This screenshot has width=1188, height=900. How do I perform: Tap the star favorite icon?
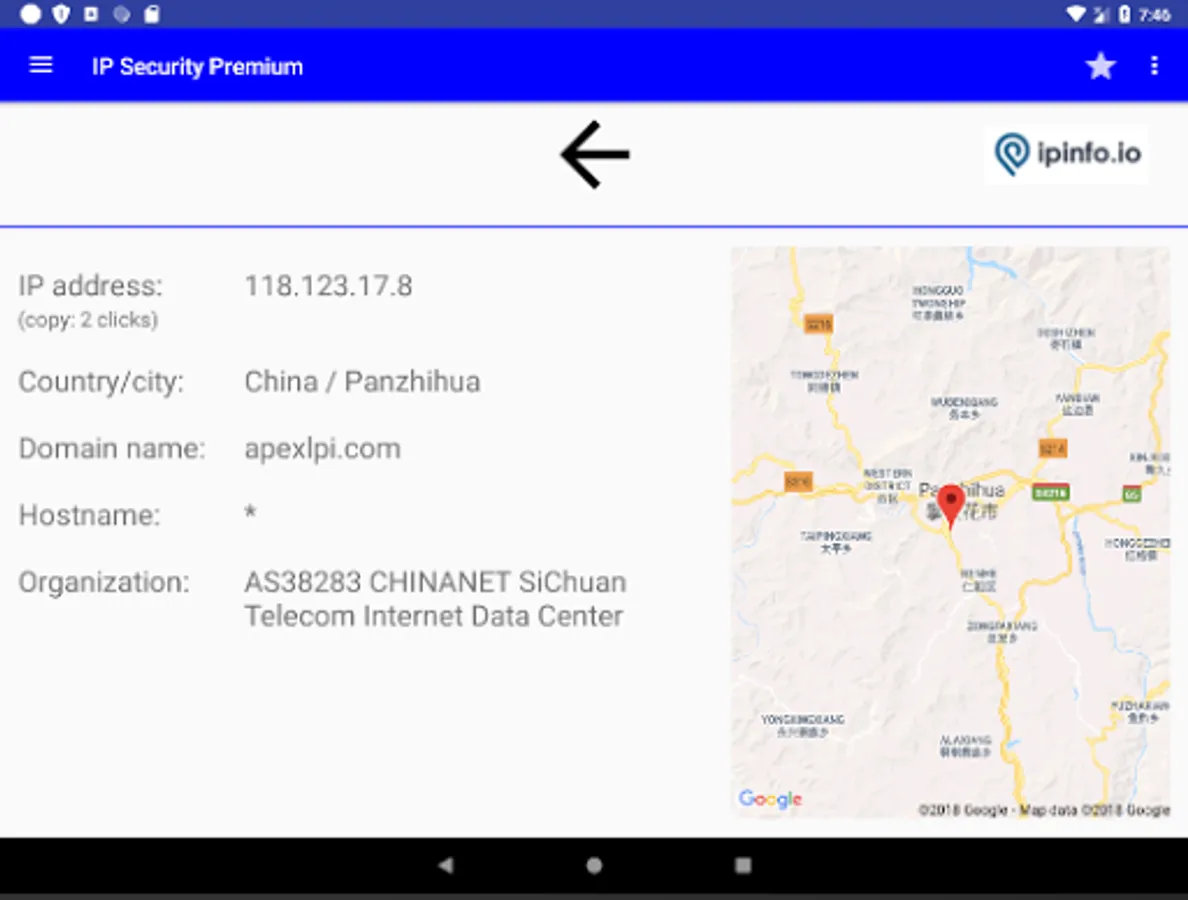1100,66
